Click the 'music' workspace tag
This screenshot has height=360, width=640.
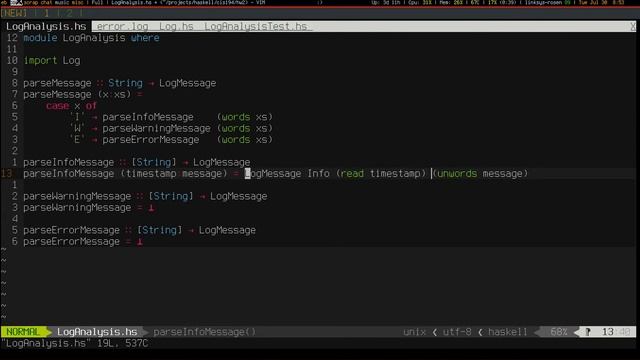[62, 2]
